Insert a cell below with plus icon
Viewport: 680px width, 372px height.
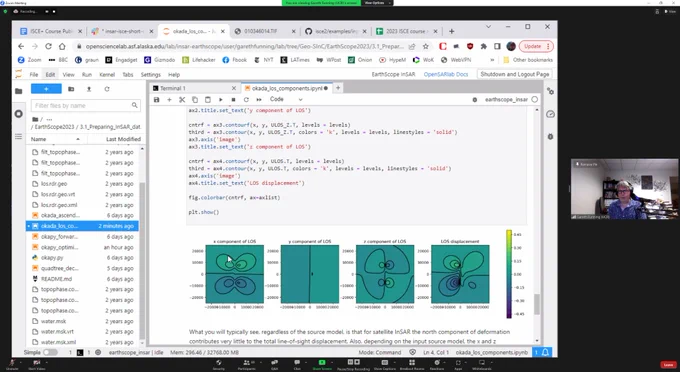(170, 100)
